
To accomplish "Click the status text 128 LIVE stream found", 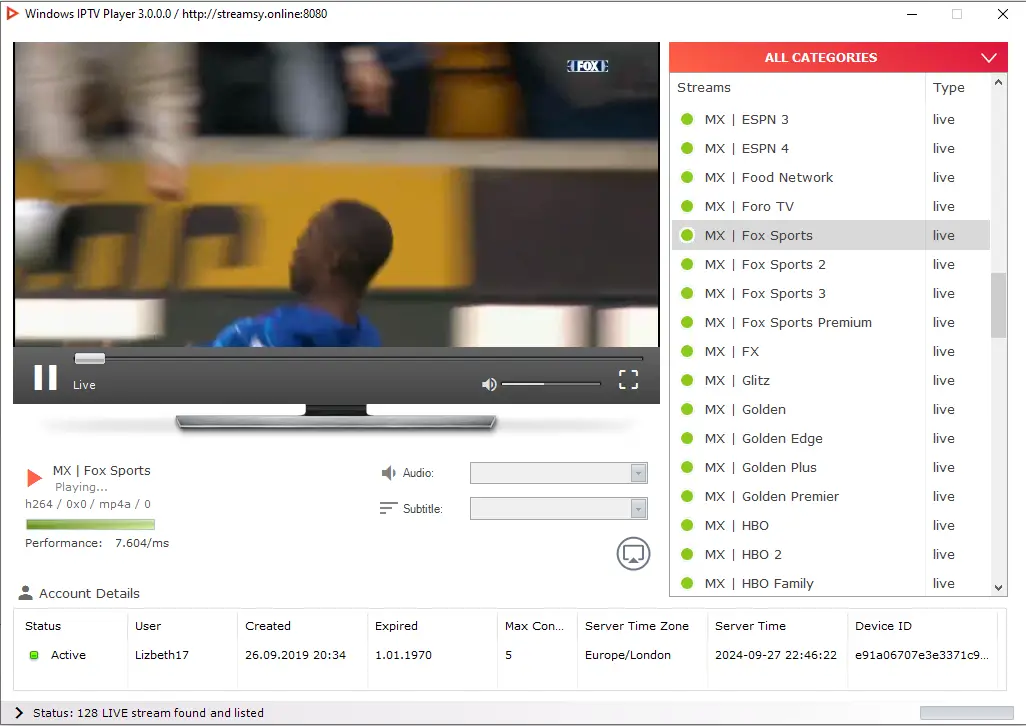I will (149, 713).
